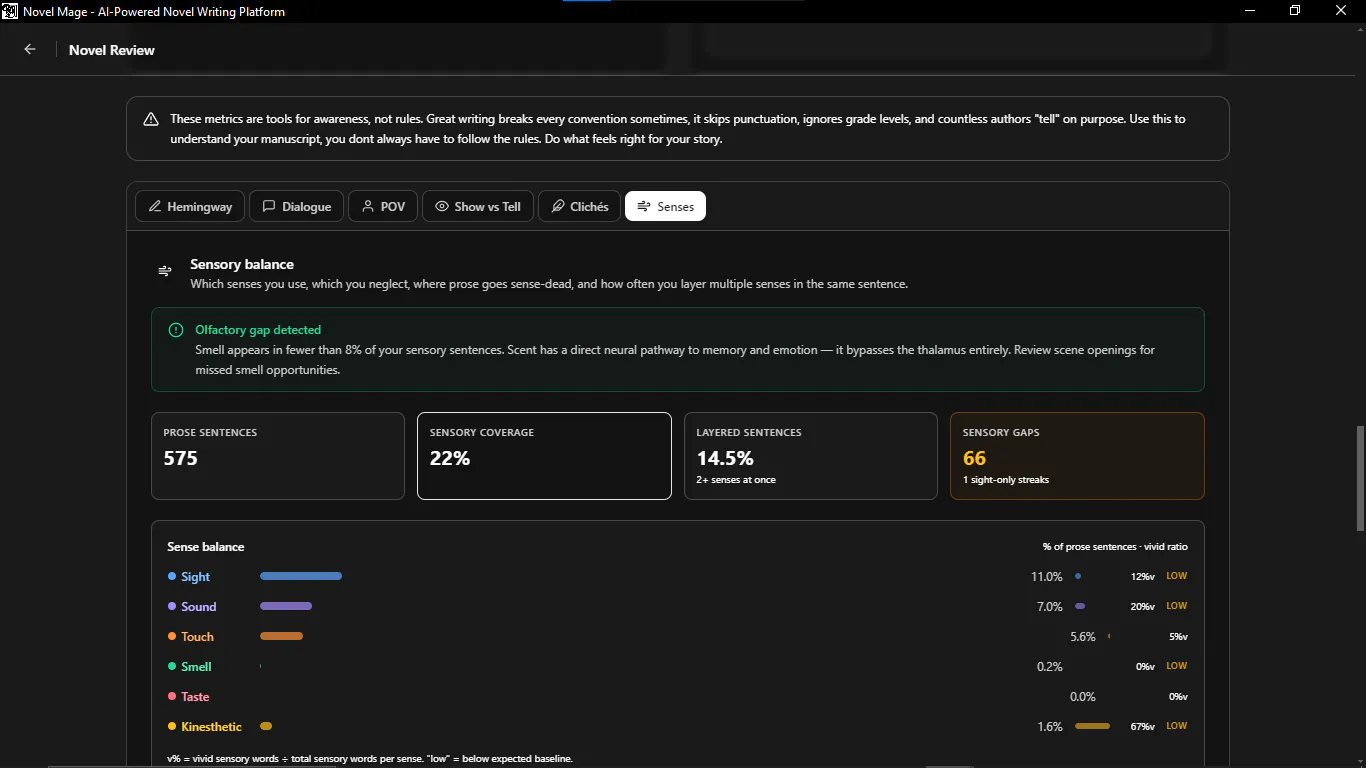This screenshot has height=768, width=1366.
Task: Click the 67%v Kinesthetic vivid ratio
Action: tap(1143, 727)
